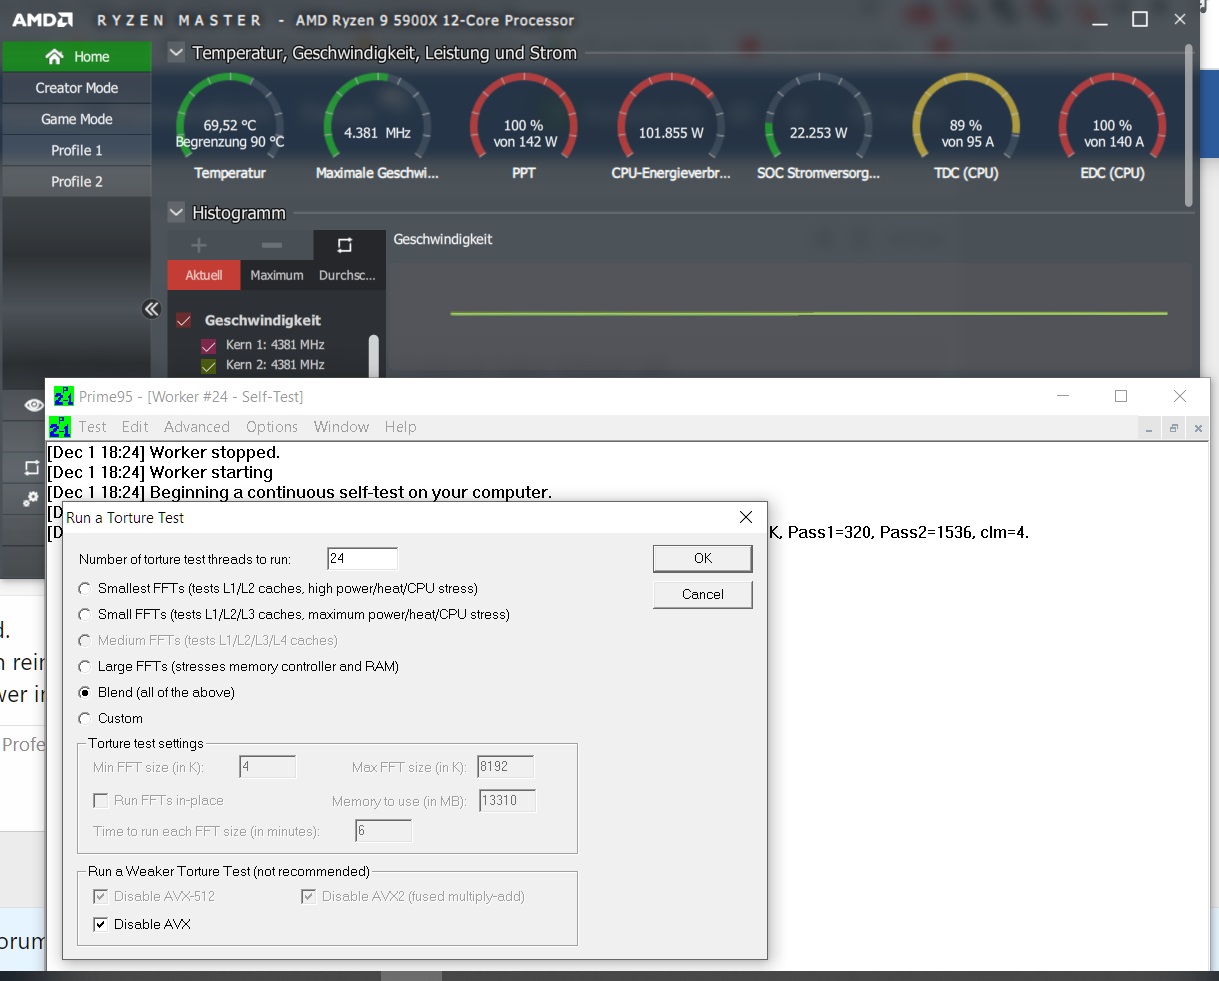Screen dimensions: 1219x981
Task: Confirm torture test with OK button
Action: pyautogui.click(x=703, y=558)
